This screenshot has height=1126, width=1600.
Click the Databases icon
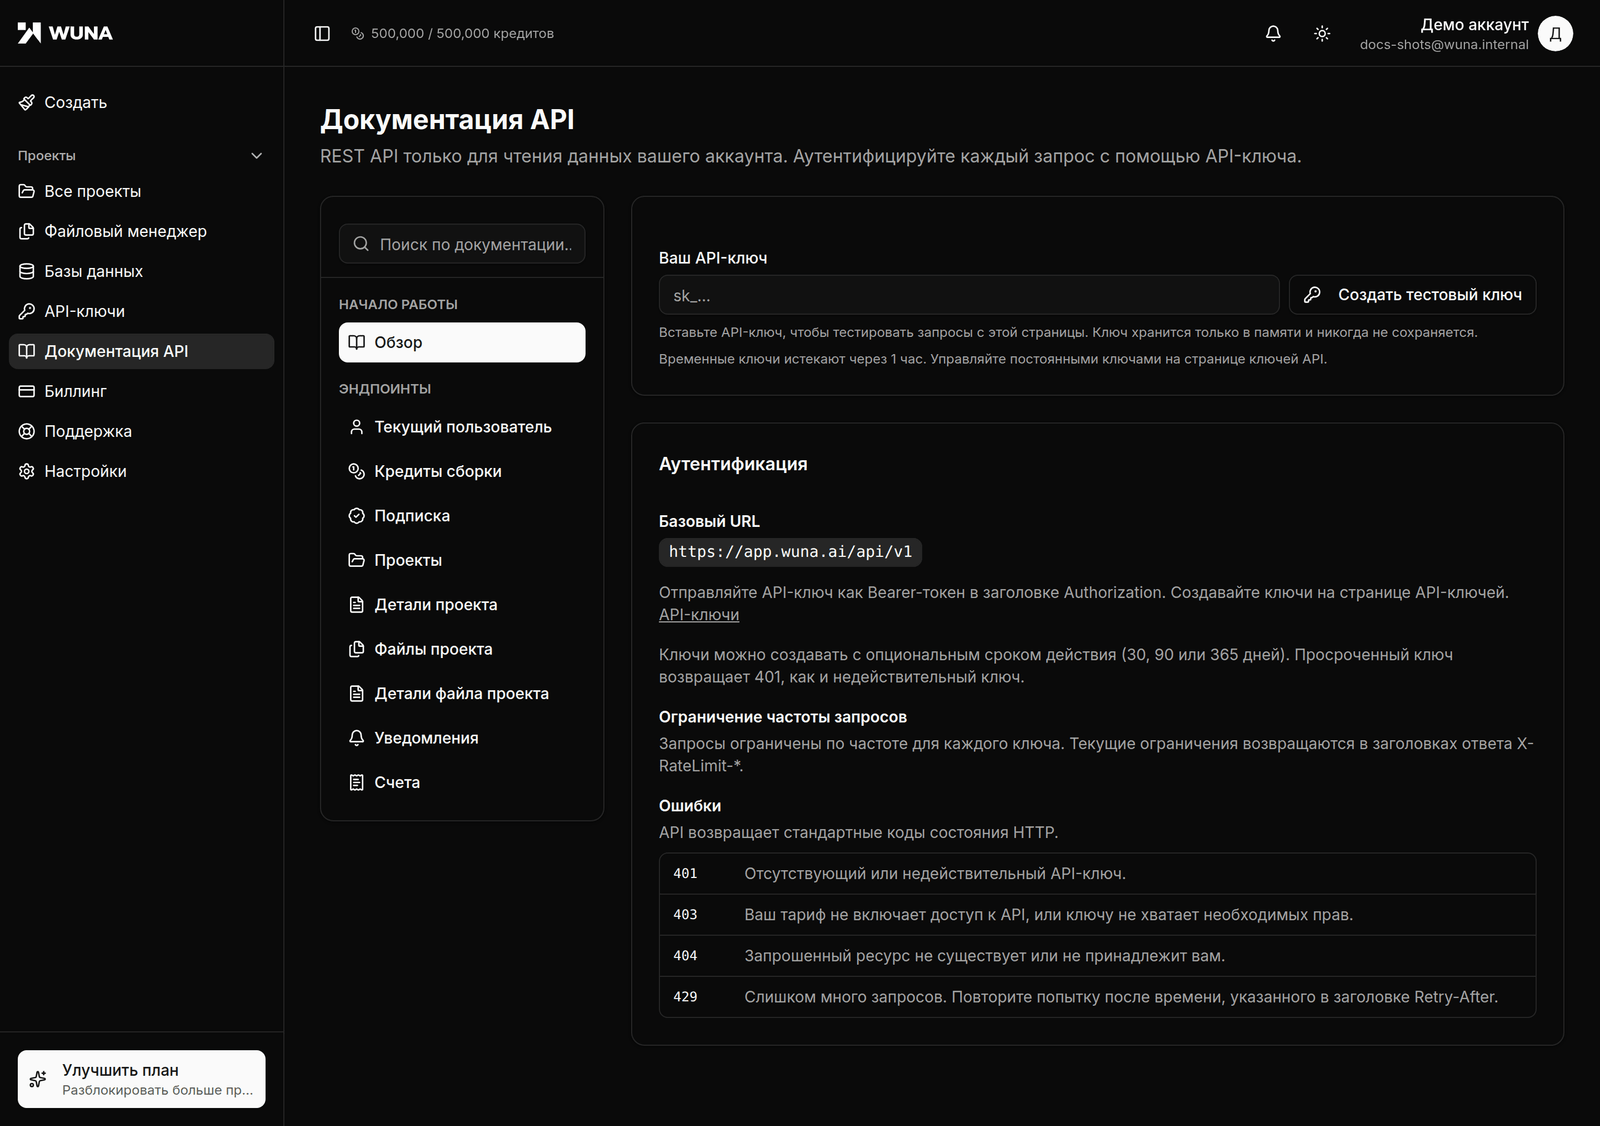[27, 271]
